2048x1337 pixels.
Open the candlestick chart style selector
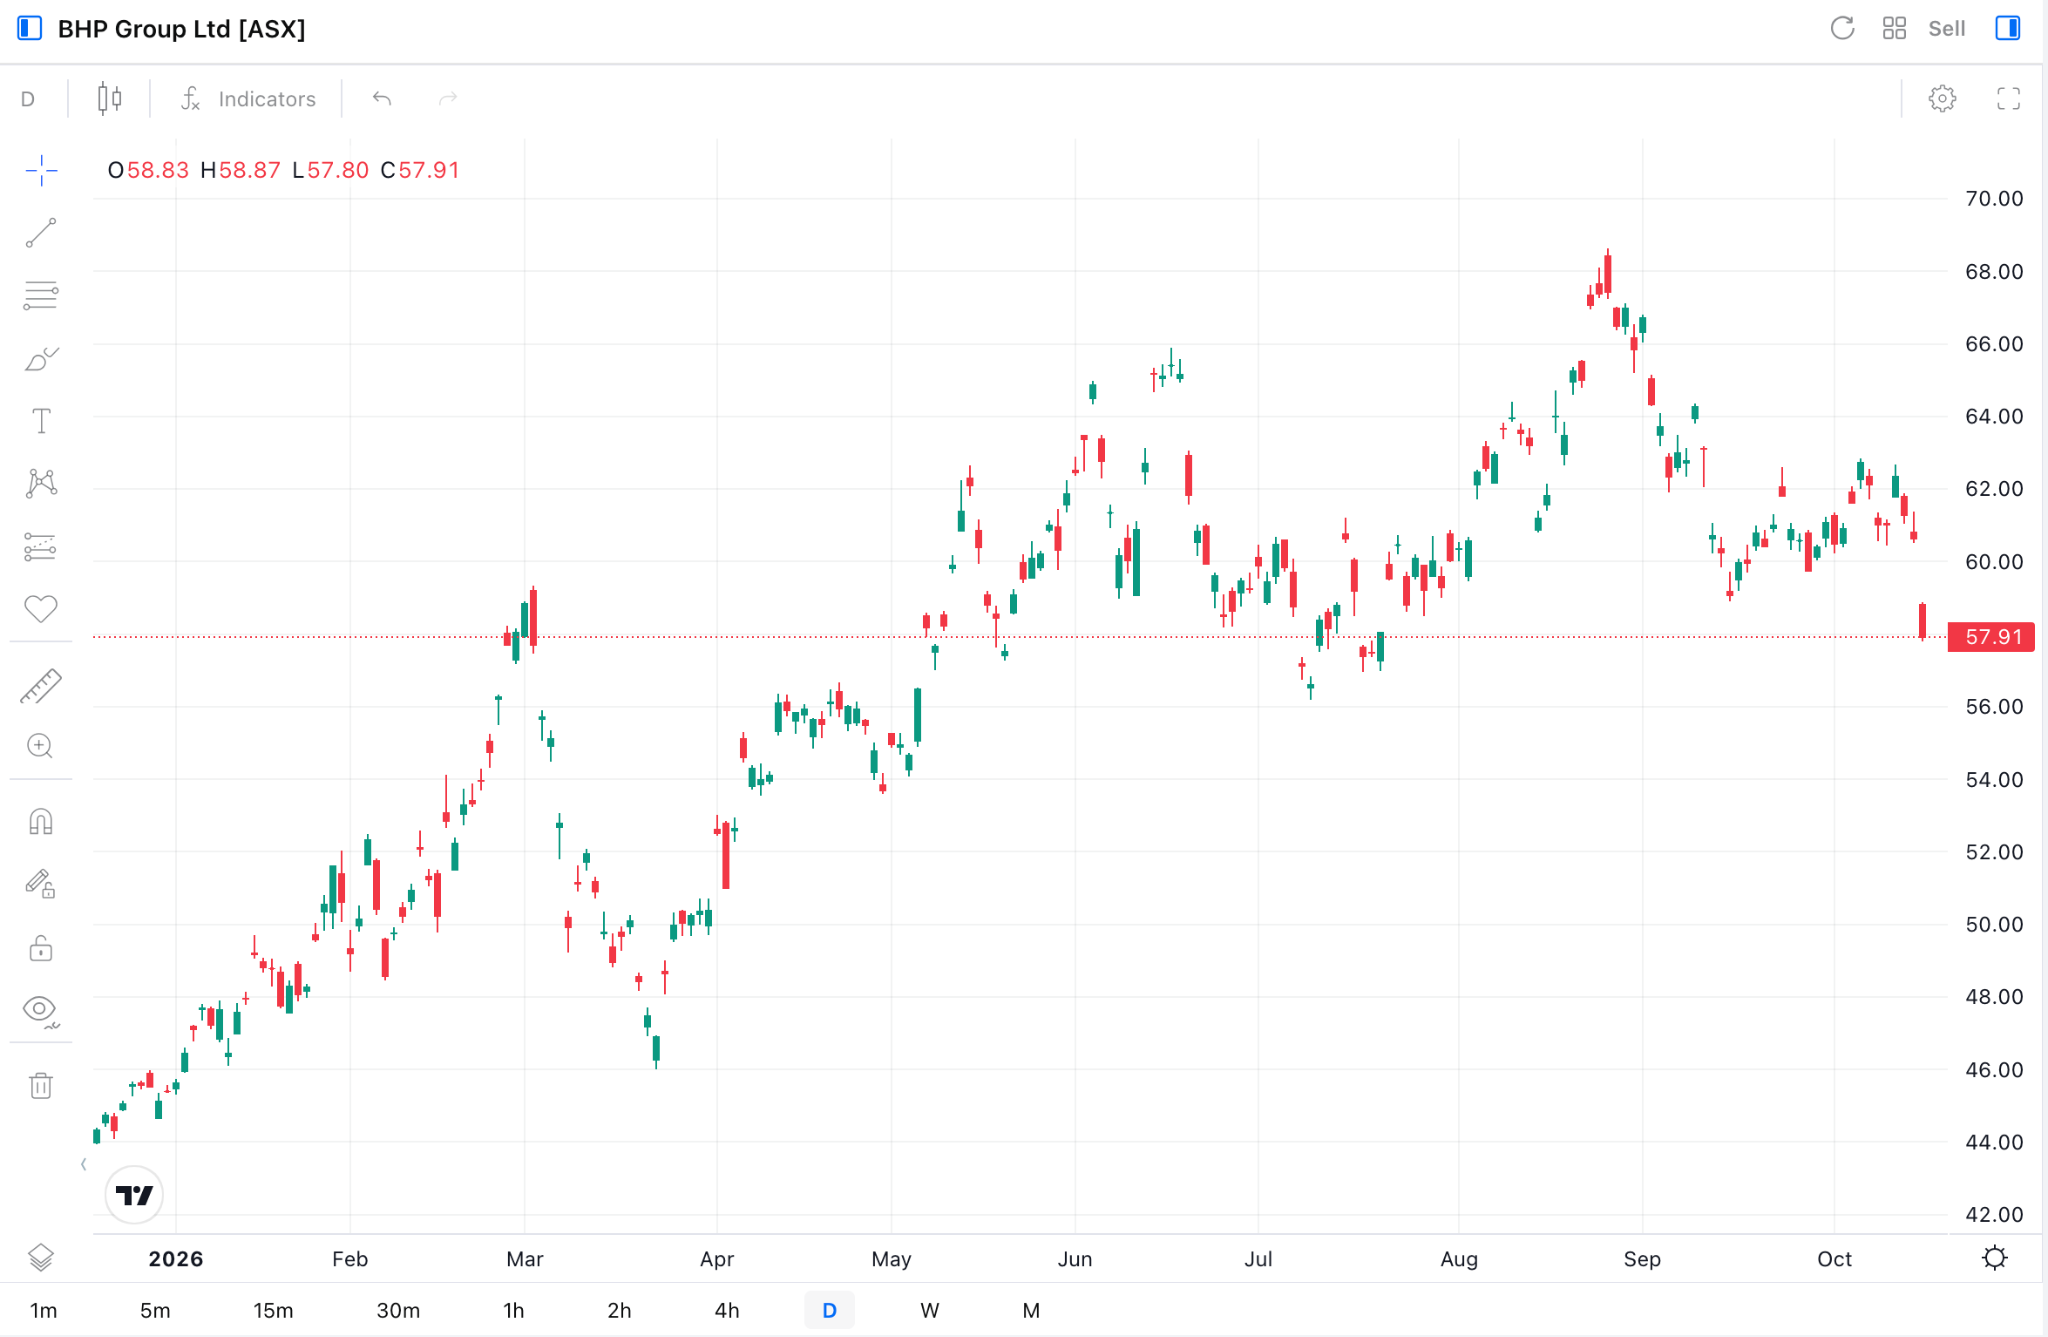[x=110, y=99]
